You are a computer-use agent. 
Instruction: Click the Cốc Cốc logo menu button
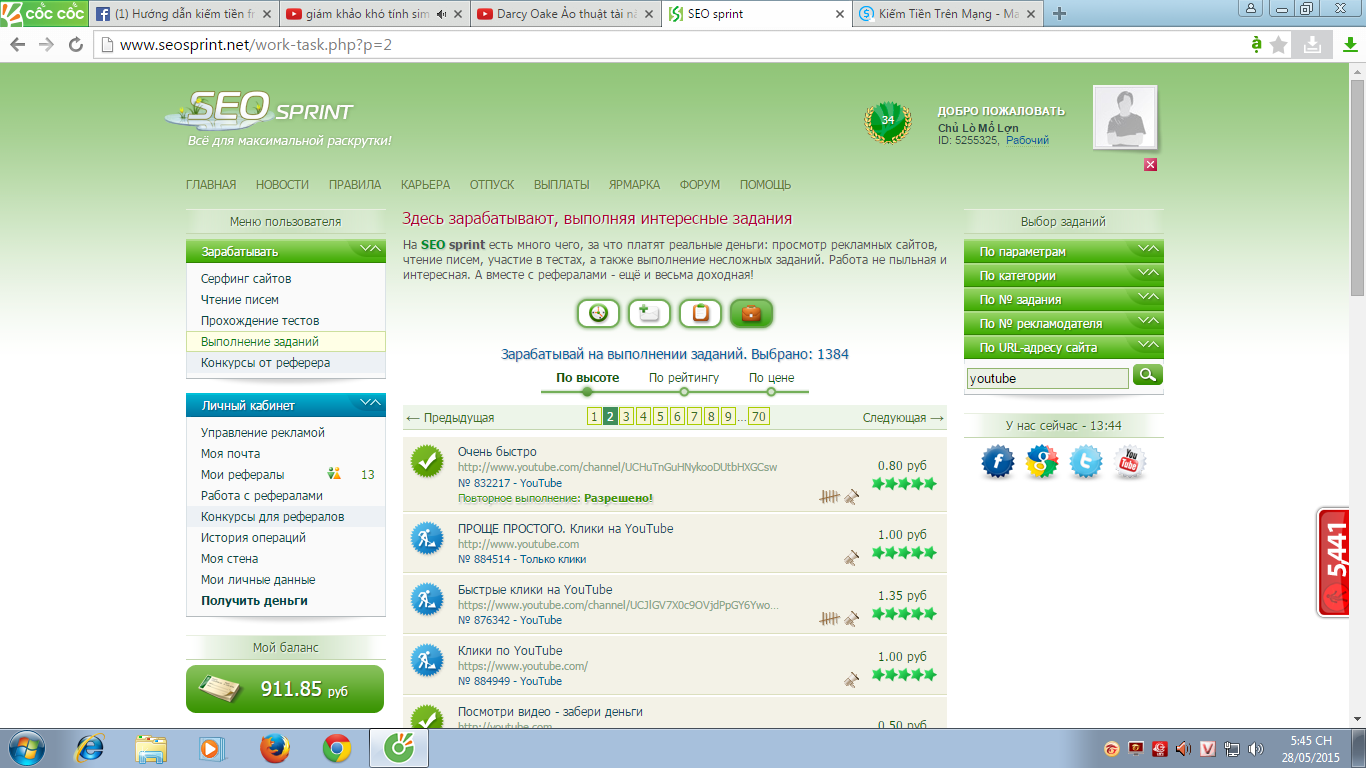coord(43,14)
